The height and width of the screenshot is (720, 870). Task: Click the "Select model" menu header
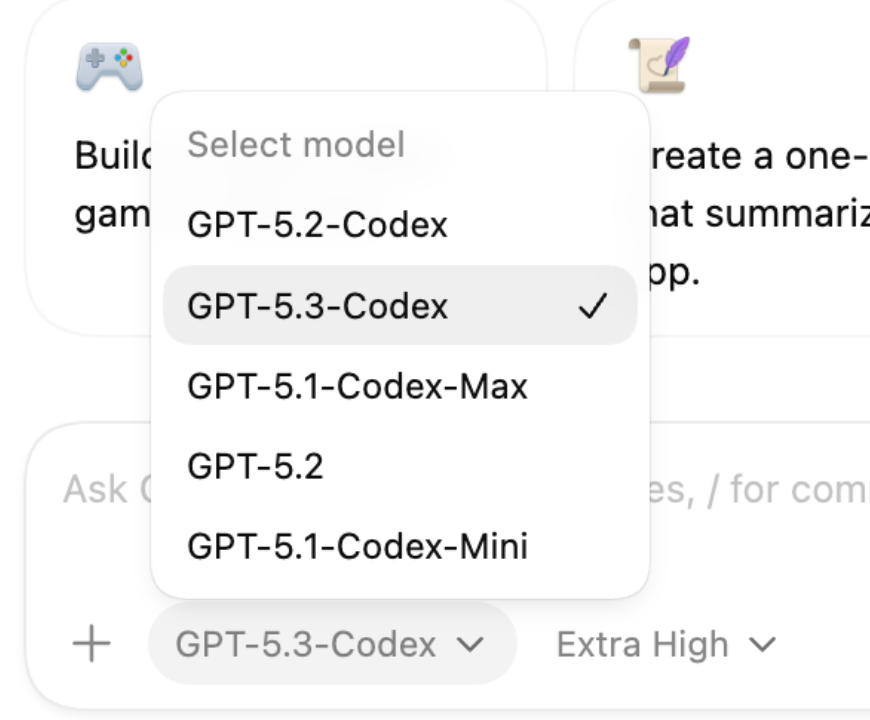(x=296, y=145)
